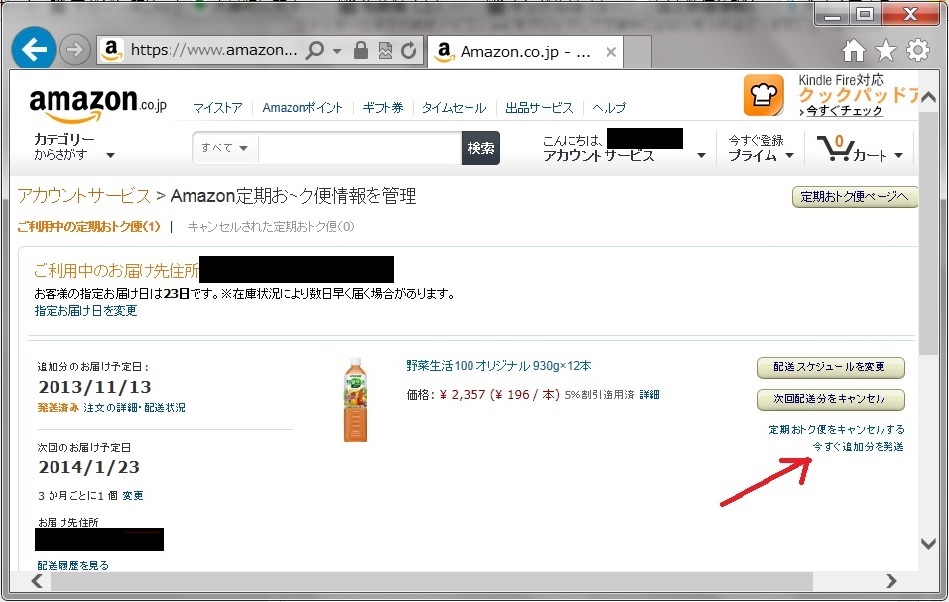Screen dimensions: 949x602
Task: Expand the カート dropdown arrow
Action: point(898,155)
